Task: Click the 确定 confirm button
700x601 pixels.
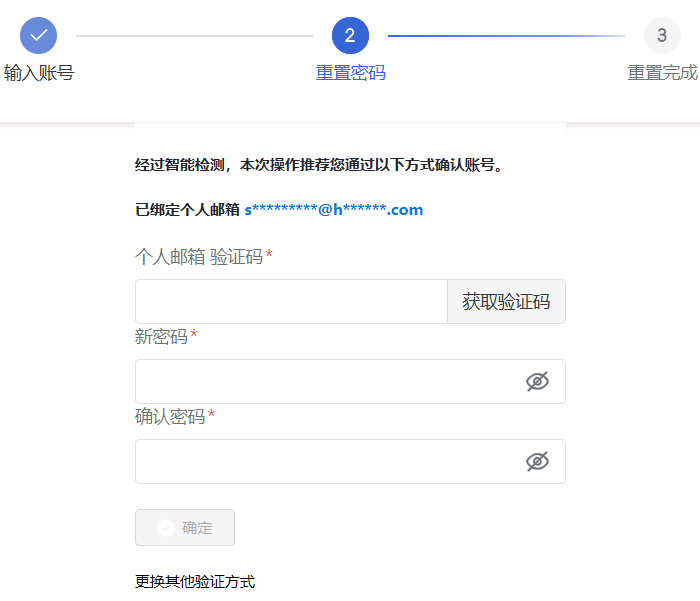Action: (x=185, y=528)
